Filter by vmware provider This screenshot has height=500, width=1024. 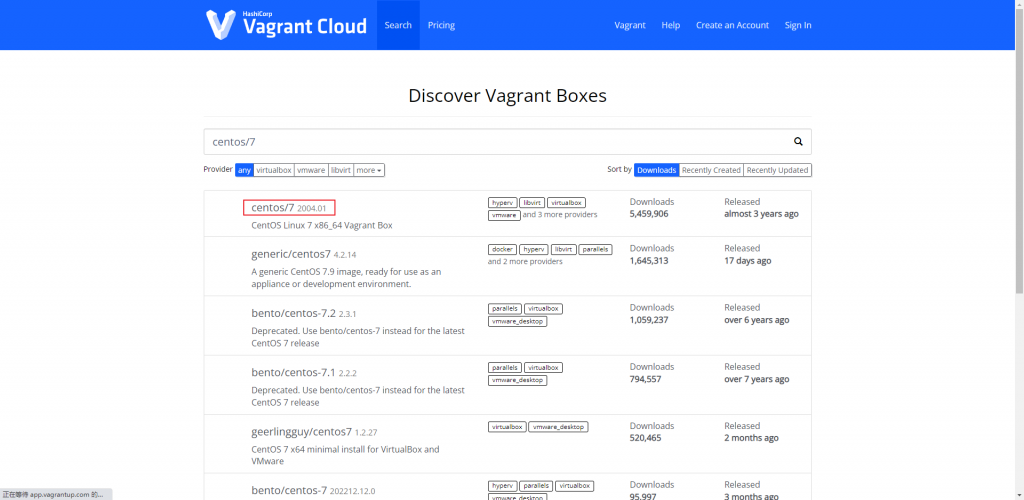pos(311,170)
